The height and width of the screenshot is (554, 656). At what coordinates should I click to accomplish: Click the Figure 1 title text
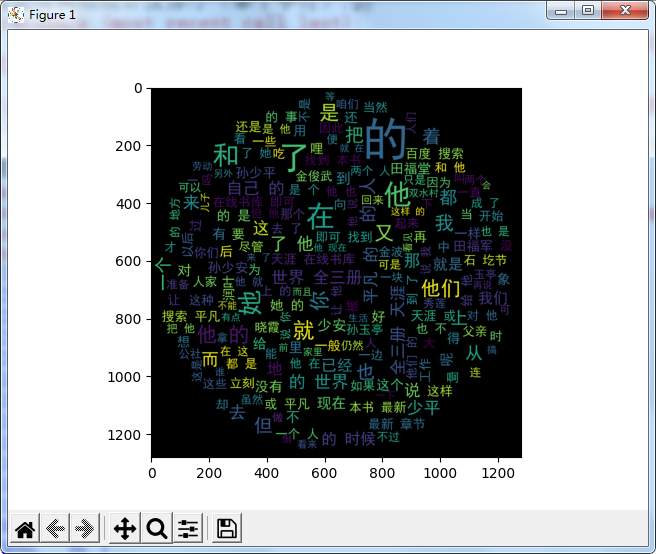pyautogui.click(x=52, y=15)
